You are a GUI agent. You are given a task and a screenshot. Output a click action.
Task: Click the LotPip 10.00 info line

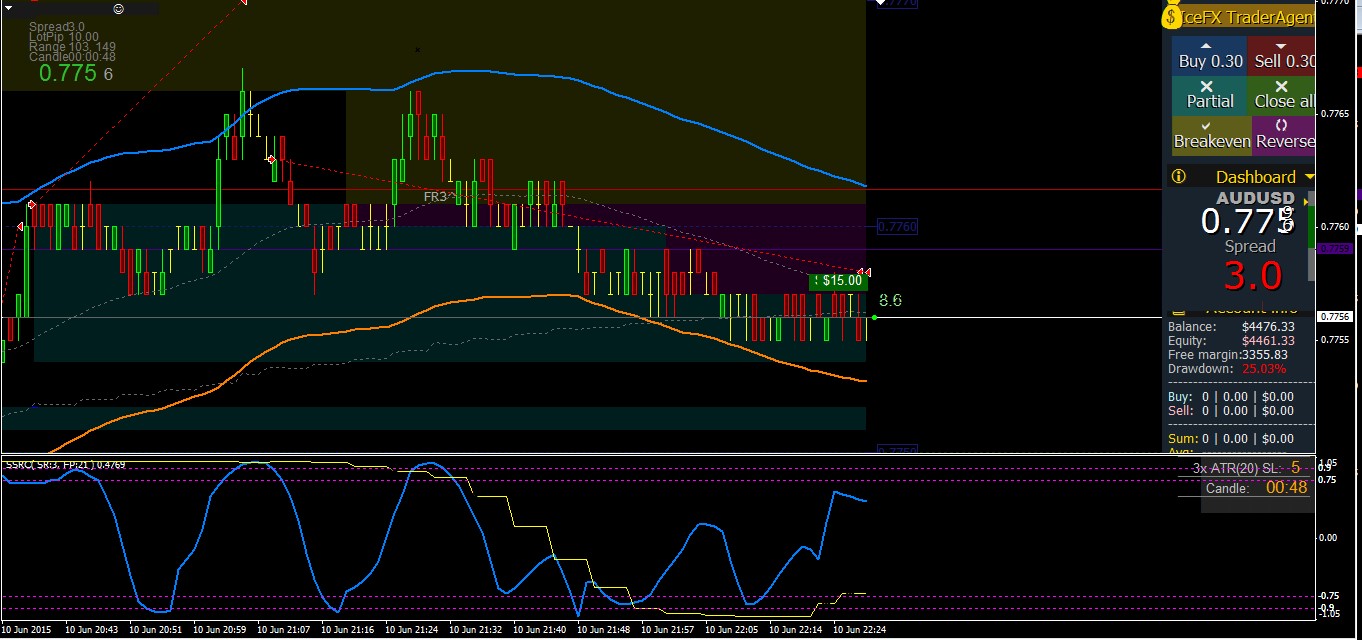(64, 37)
